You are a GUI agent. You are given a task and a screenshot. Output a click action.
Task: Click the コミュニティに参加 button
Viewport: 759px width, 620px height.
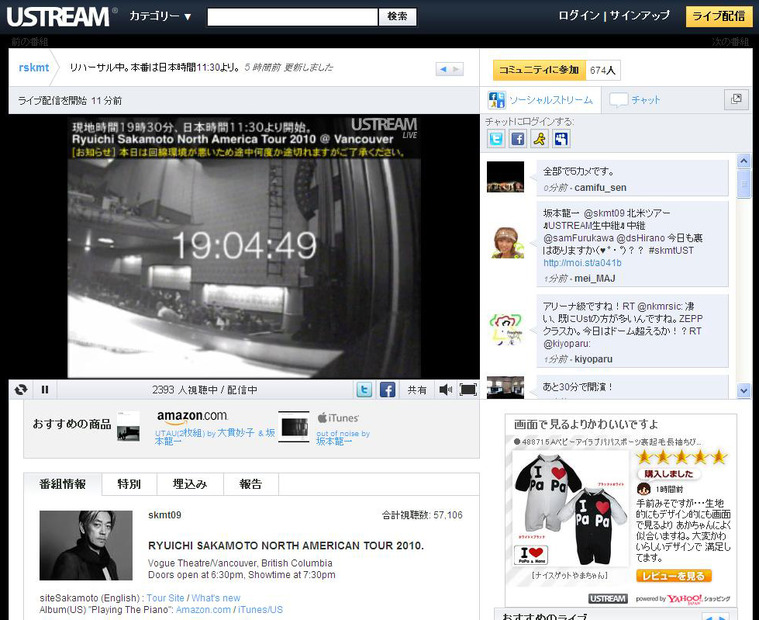(x=539, y=70)
